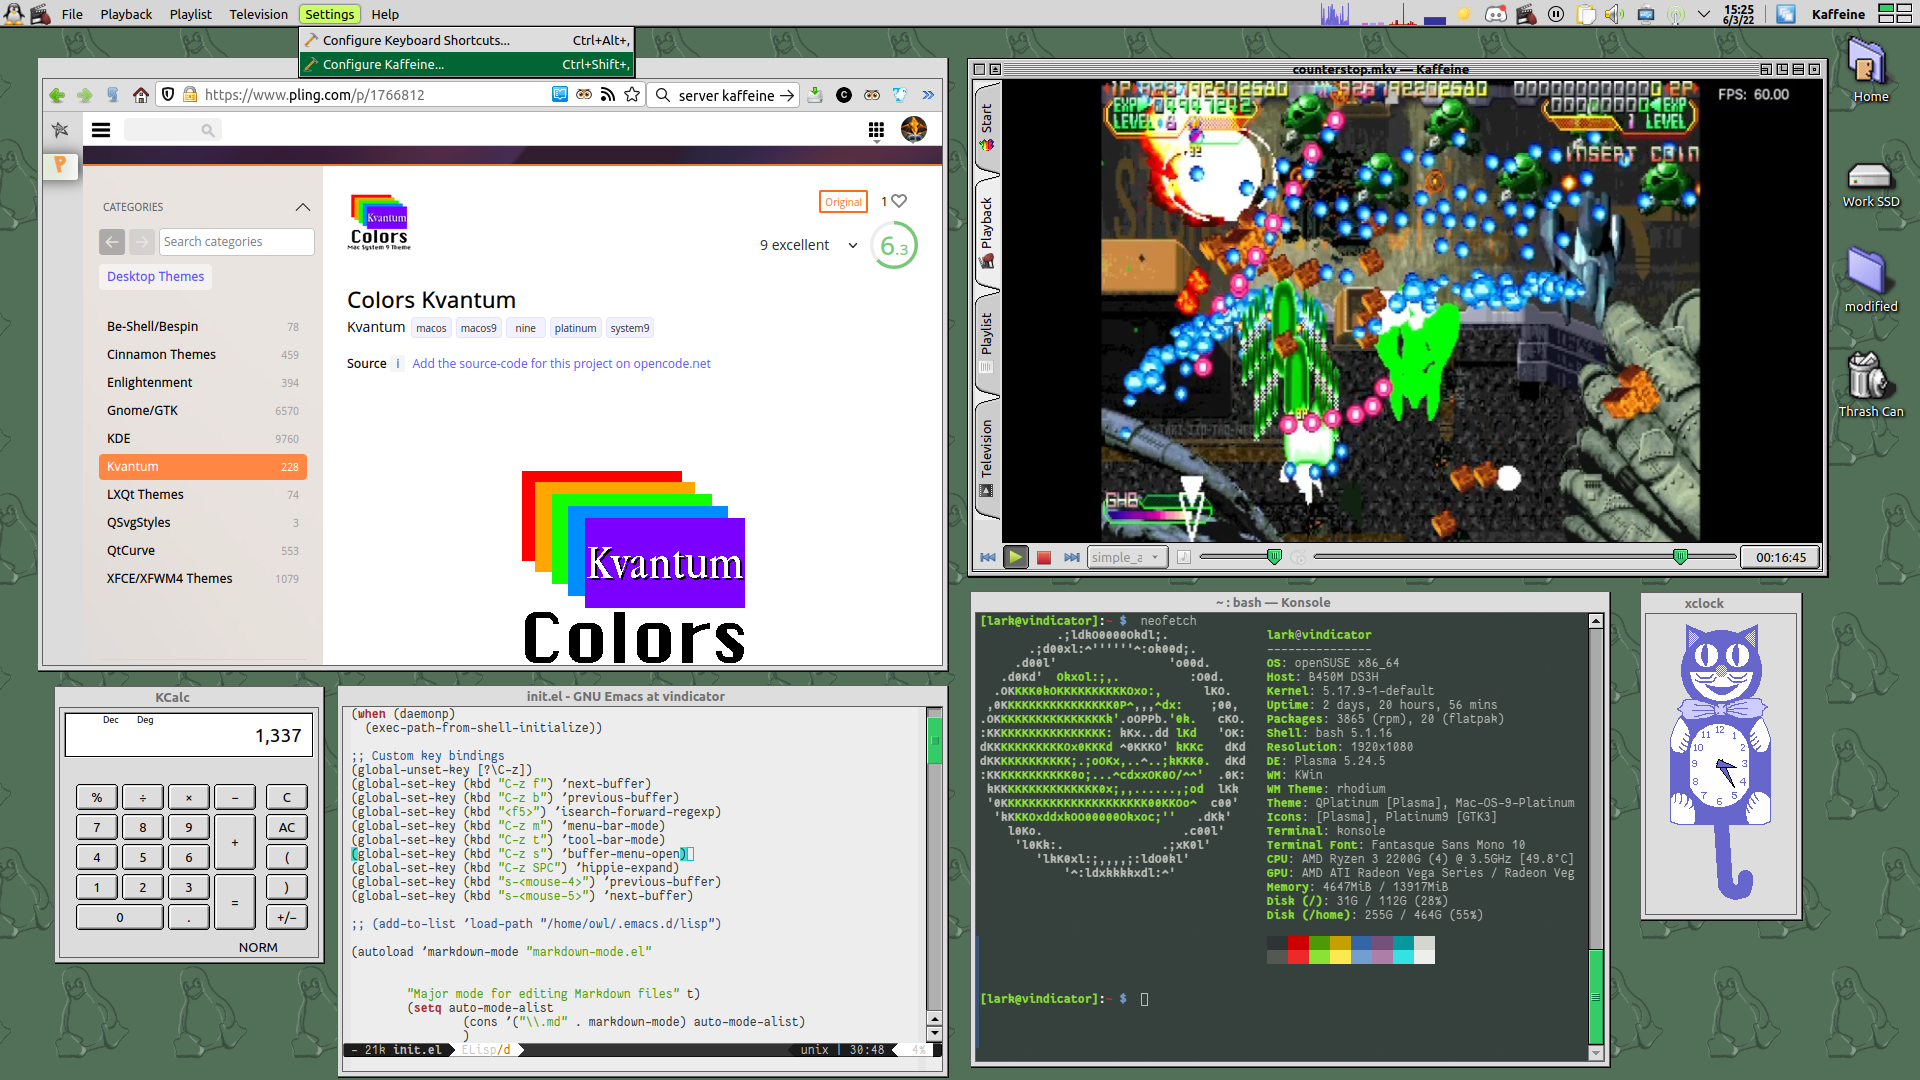This screenshot has height=1080, width=1920.
Task: Toggle mute note icon in Kaffeine
Action: 1184,558
